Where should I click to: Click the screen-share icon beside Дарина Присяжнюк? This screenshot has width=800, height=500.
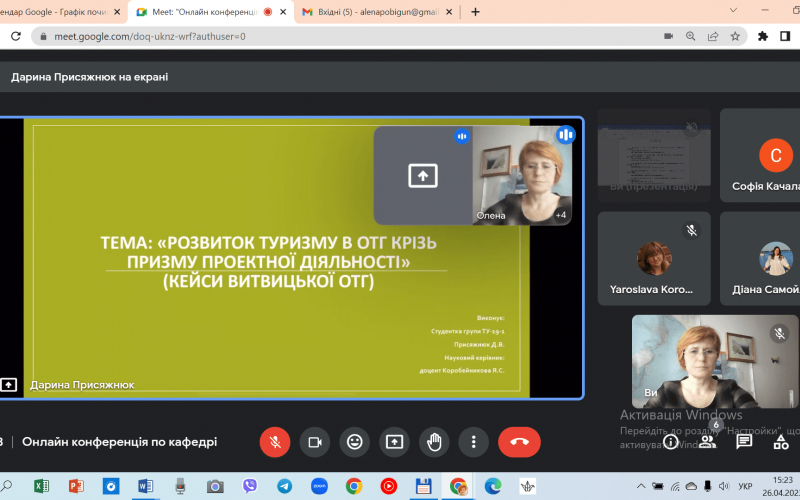[9, 385]
